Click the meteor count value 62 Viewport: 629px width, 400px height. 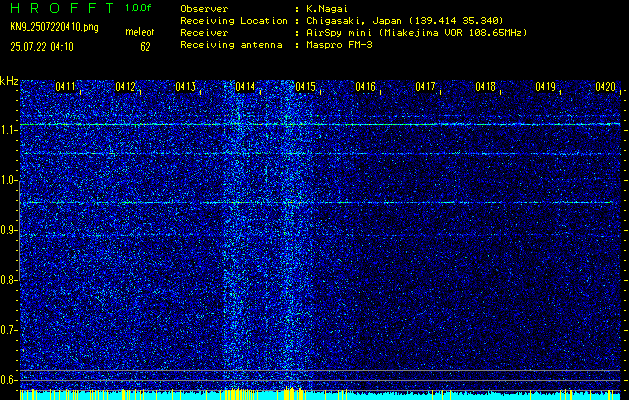145,47
